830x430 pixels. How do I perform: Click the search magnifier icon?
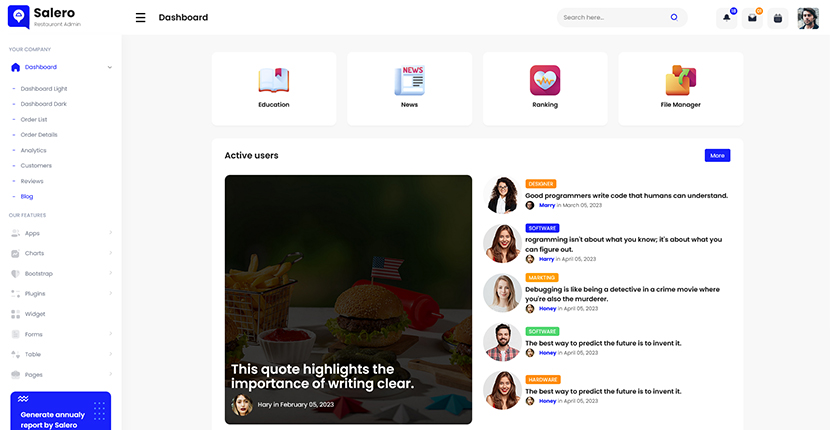tap(674, 17)
